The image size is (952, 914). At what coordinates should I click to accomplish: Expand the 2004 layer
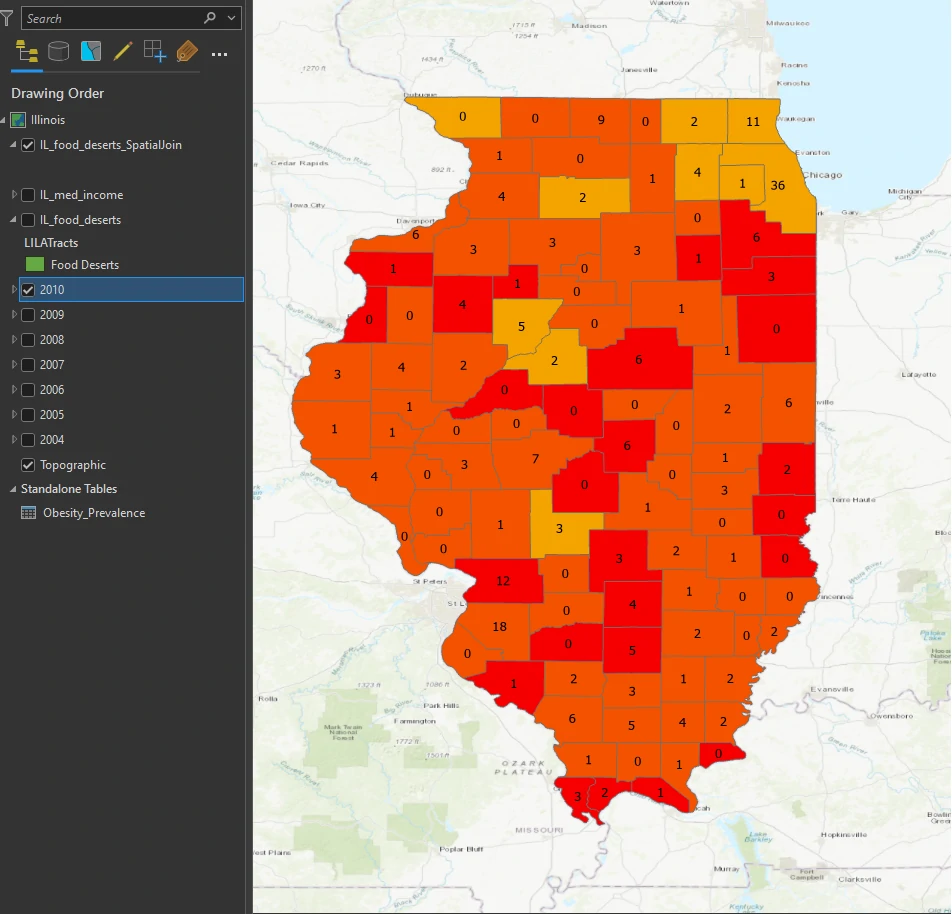13,439
